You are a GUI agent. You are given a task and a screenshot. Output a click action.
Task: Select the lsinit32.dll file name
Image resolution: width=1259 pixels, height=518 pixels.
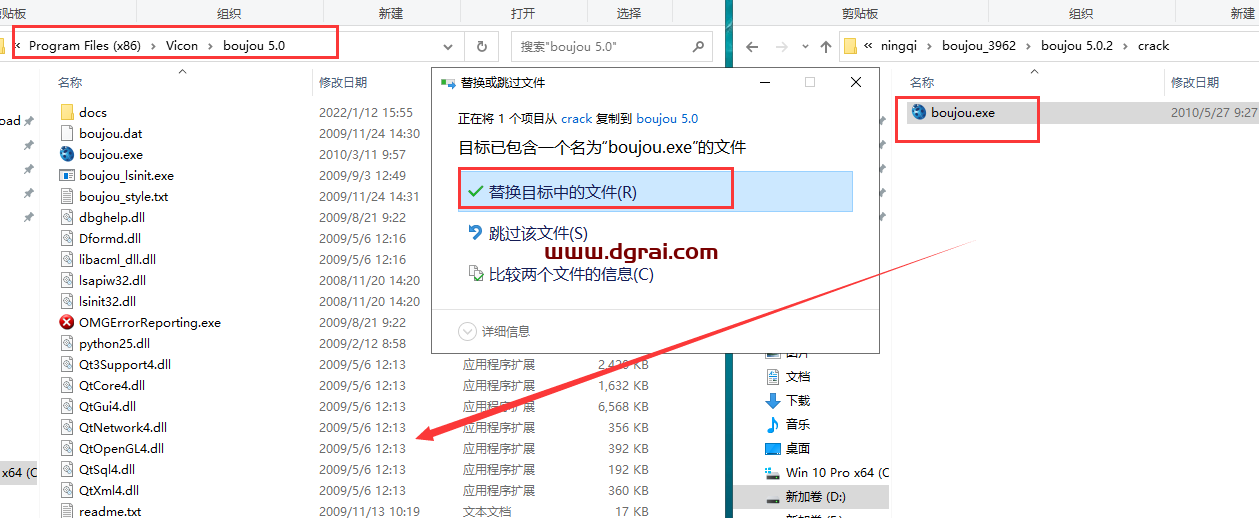[x=107, y=301]
